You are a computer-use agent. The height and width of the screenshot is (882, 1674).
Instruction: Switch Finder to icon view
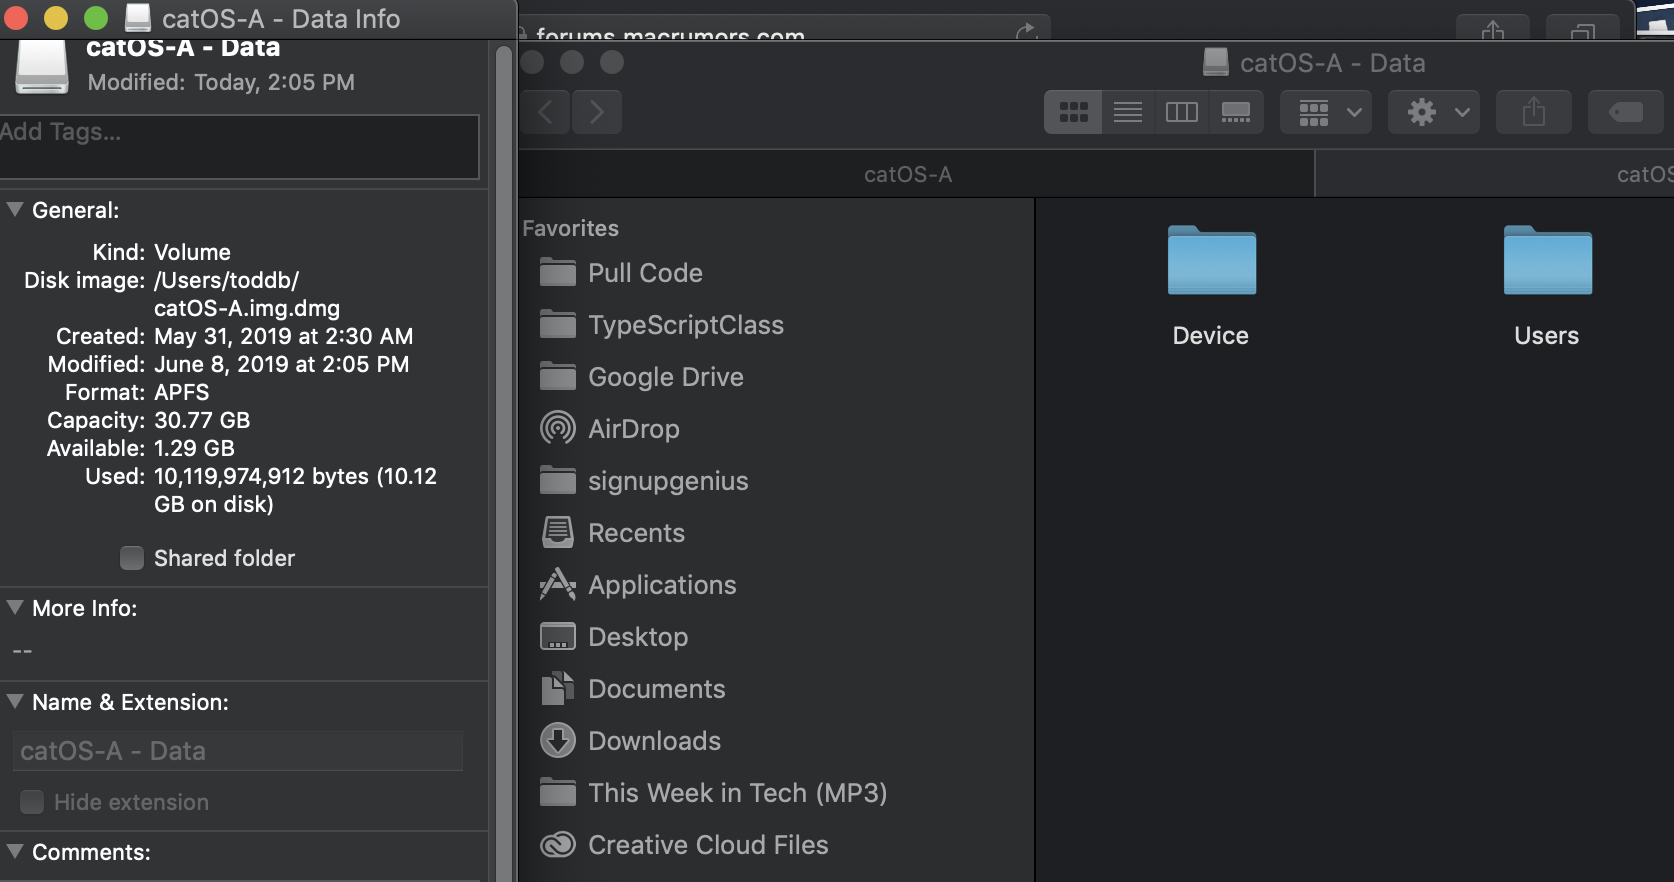tap(1073, 112)
